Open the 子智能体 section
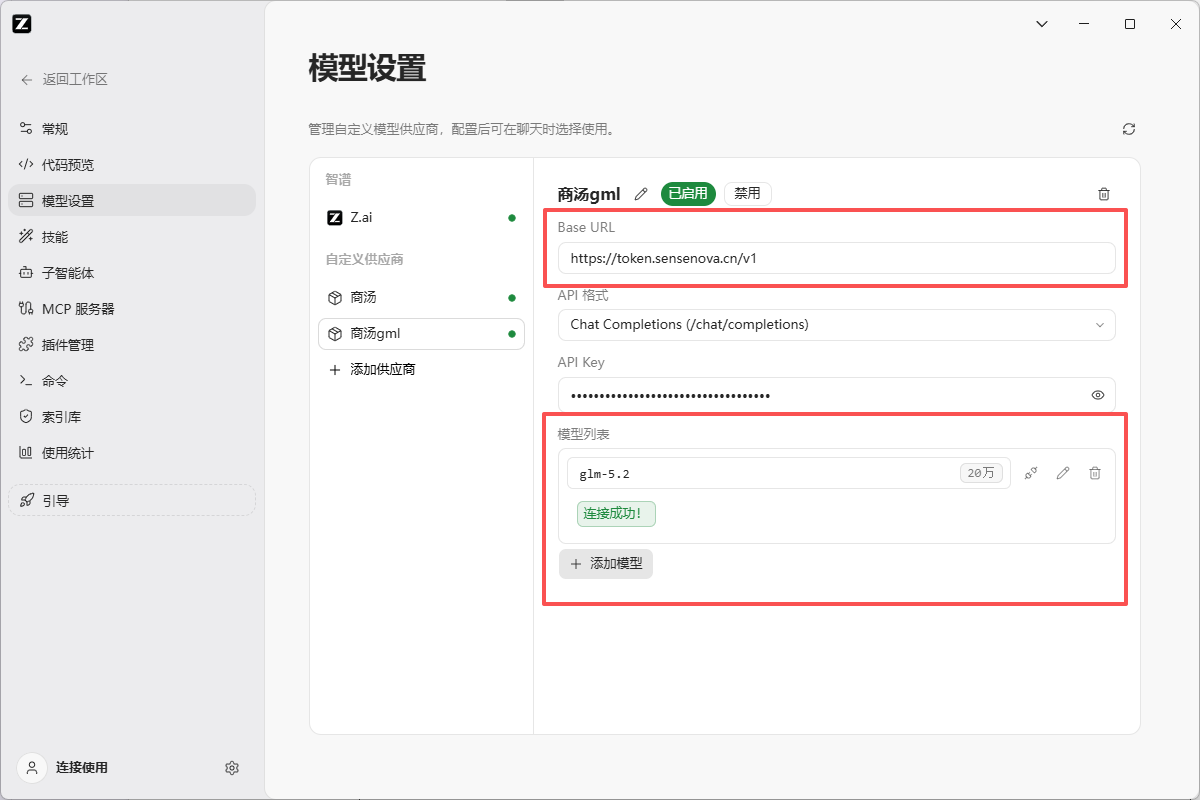 [x=132, y=273]
